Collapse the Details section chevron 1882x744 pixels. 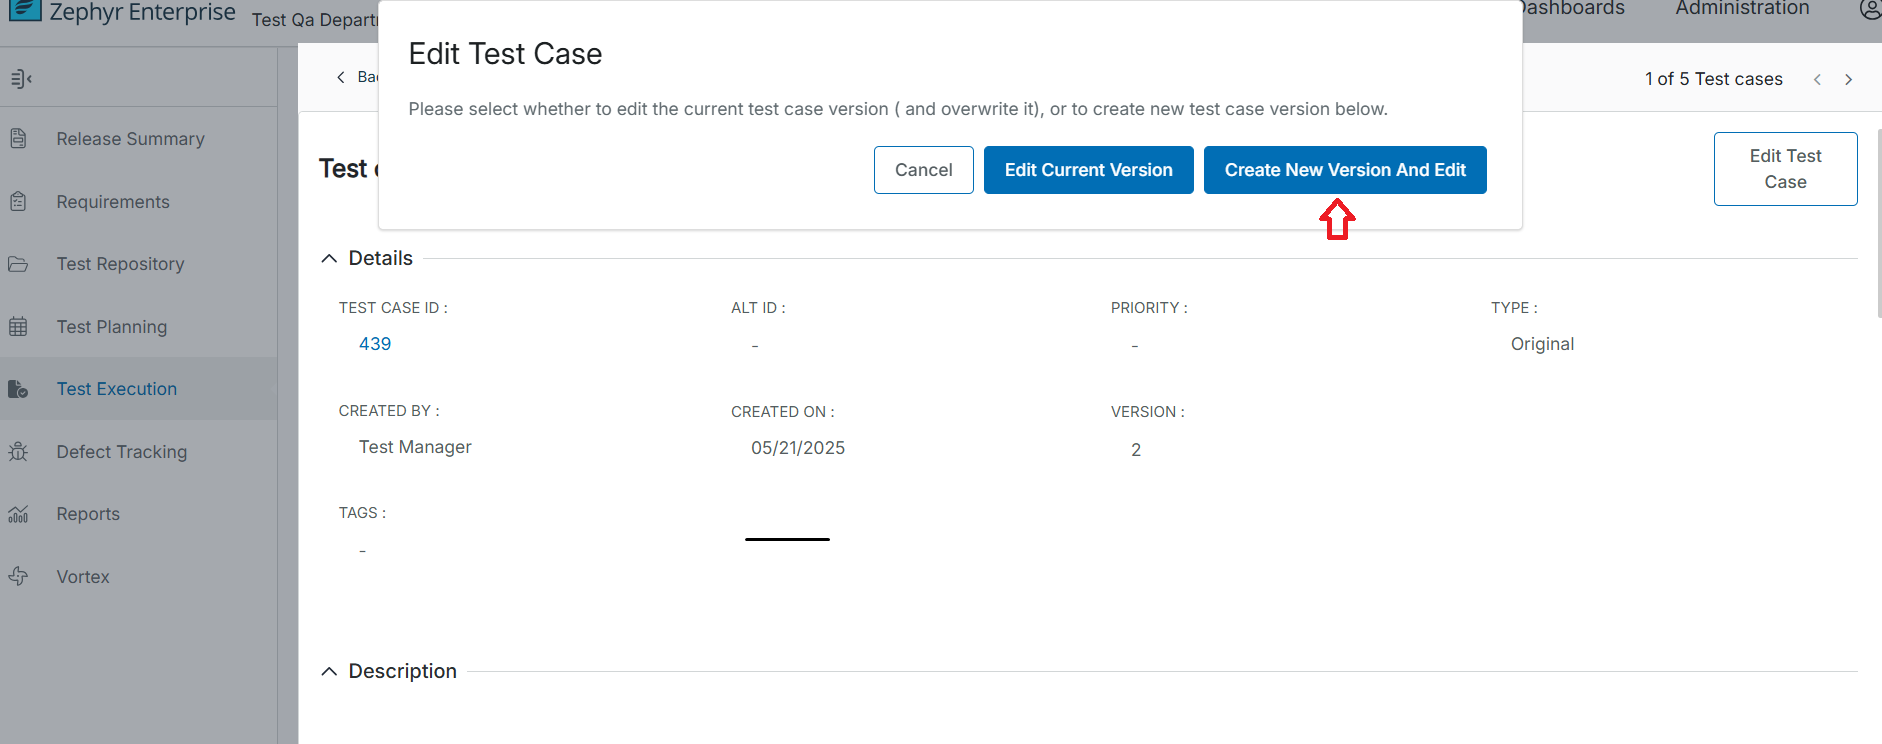pyautogui.click(x=329, y=259)
